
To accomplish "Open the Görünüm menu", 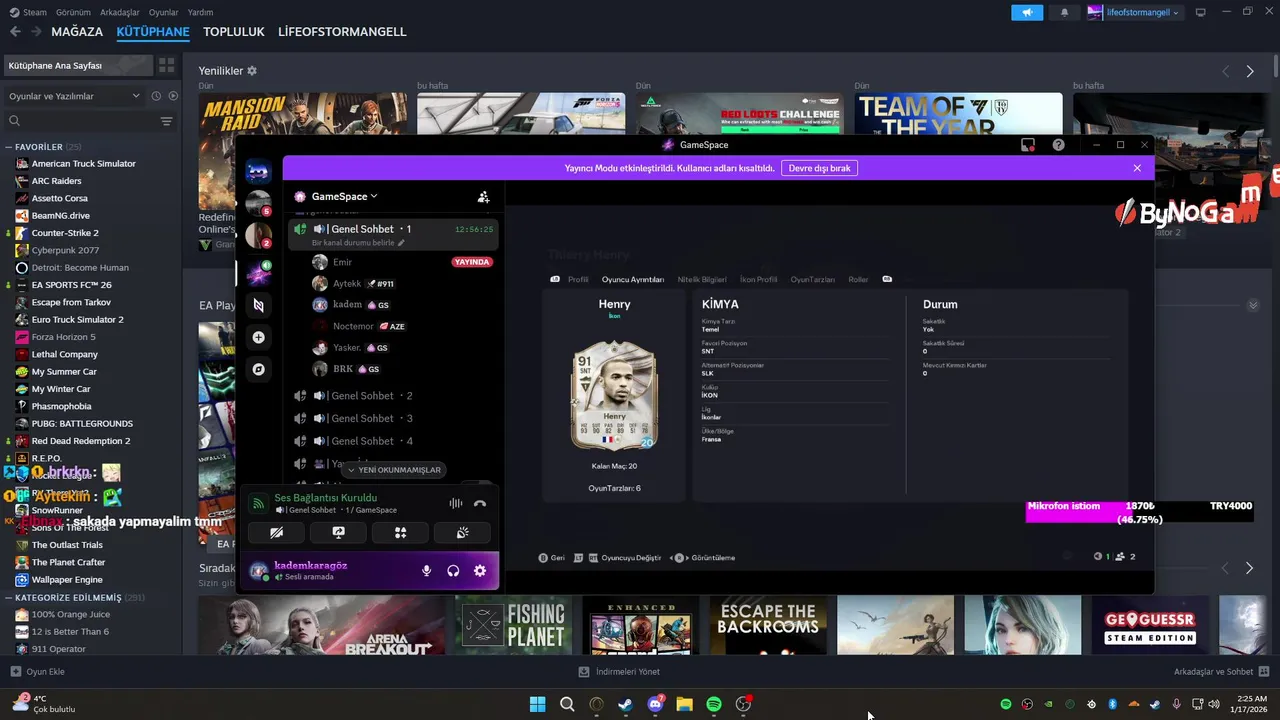I will tap(73, 12).
